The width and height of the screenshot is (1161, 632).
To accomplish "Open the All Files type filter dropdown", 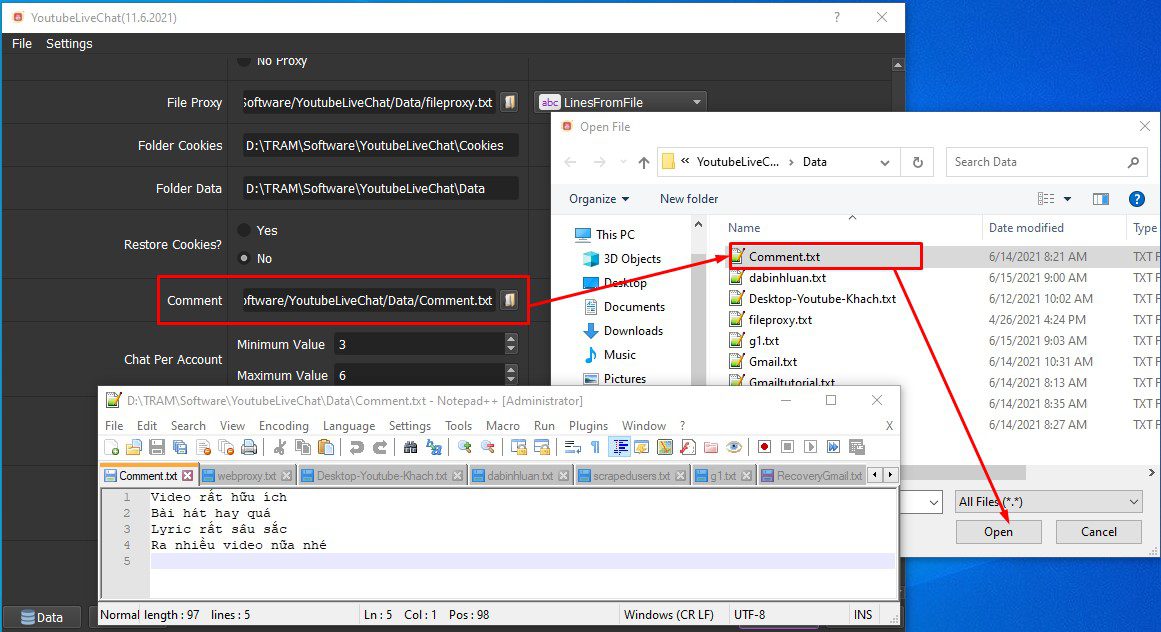I will (1048, 502).
